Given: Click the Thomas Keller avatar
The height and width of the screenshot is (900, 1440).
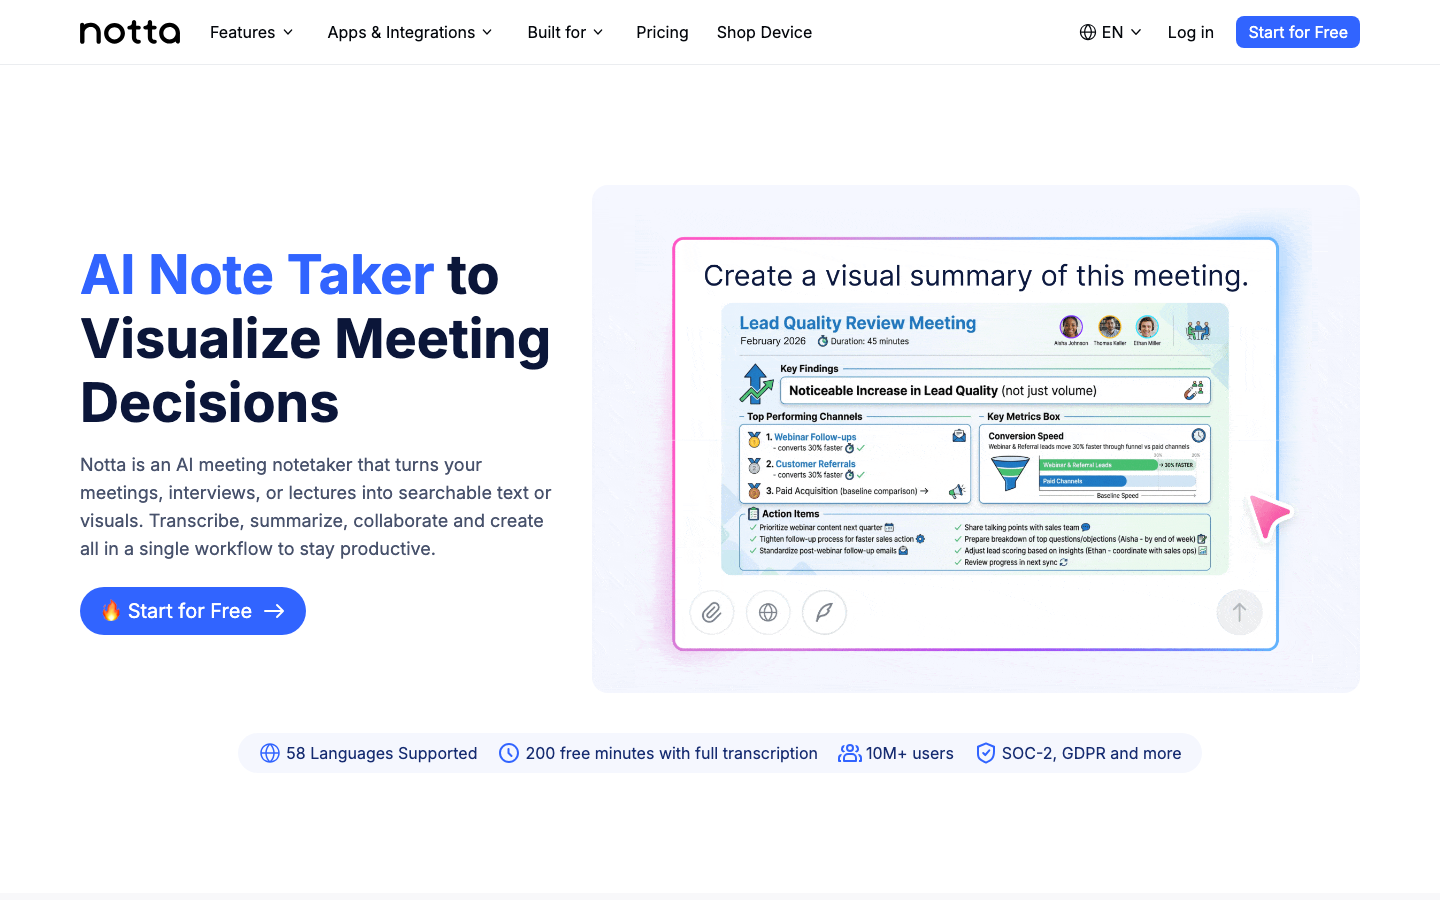Looking at the screenshot, I should click(1109, 327).
